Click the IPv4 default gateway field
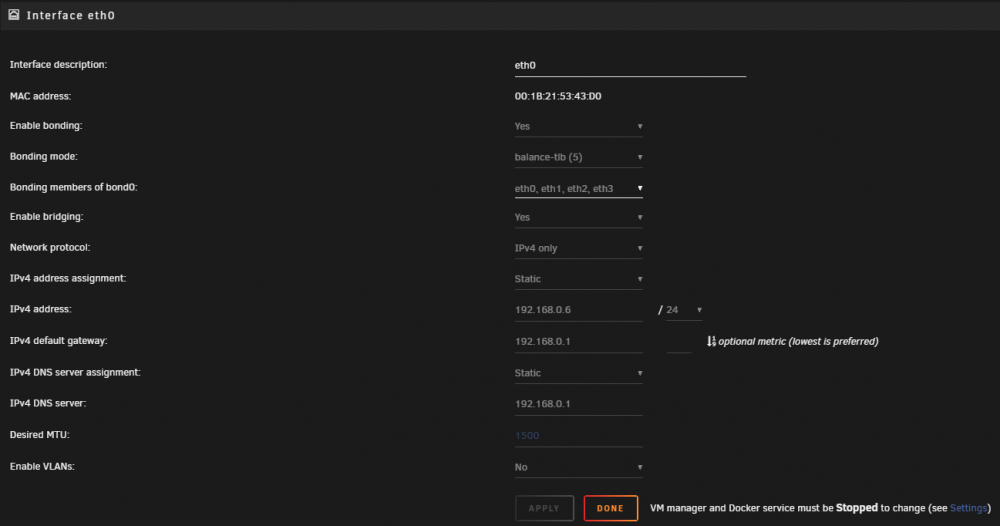The width and height of the screenshot is (1000, 526). [578, 342]
